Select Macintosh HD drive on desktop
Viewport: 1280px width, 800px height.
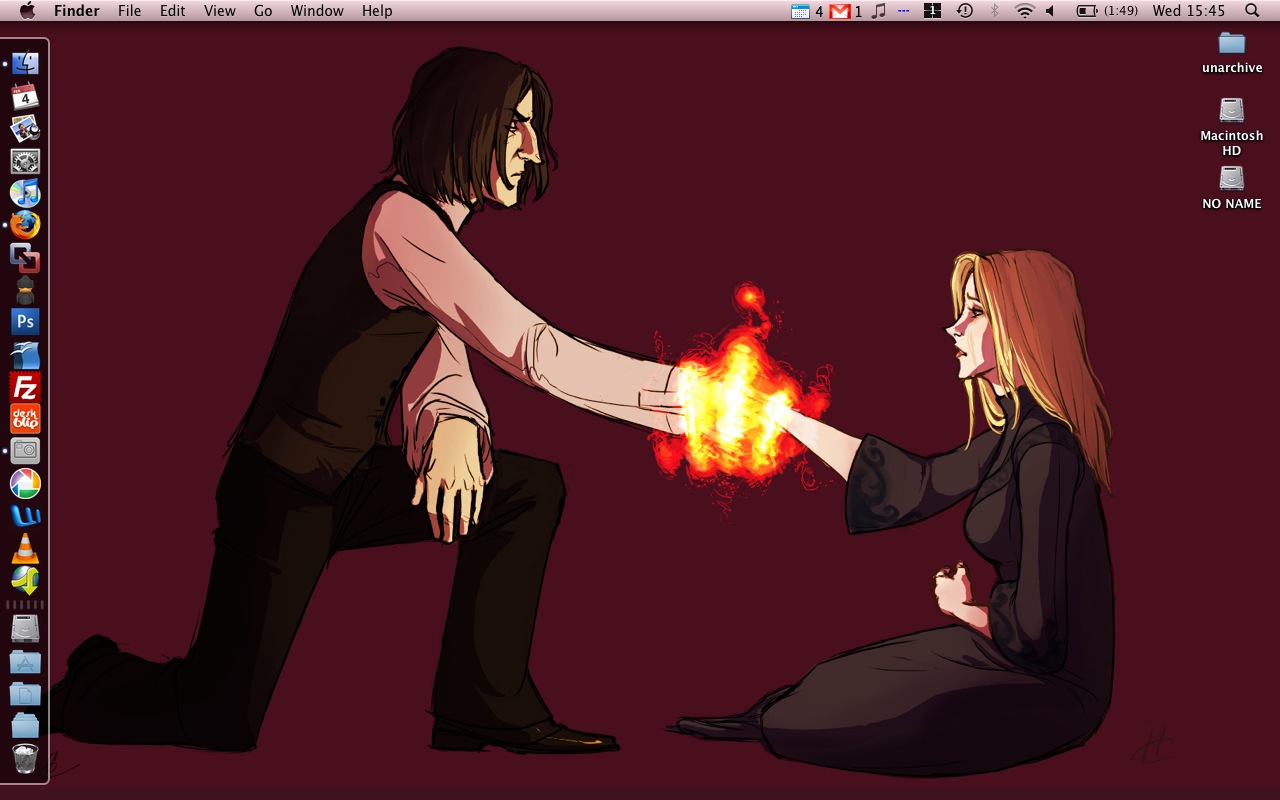1232,110
